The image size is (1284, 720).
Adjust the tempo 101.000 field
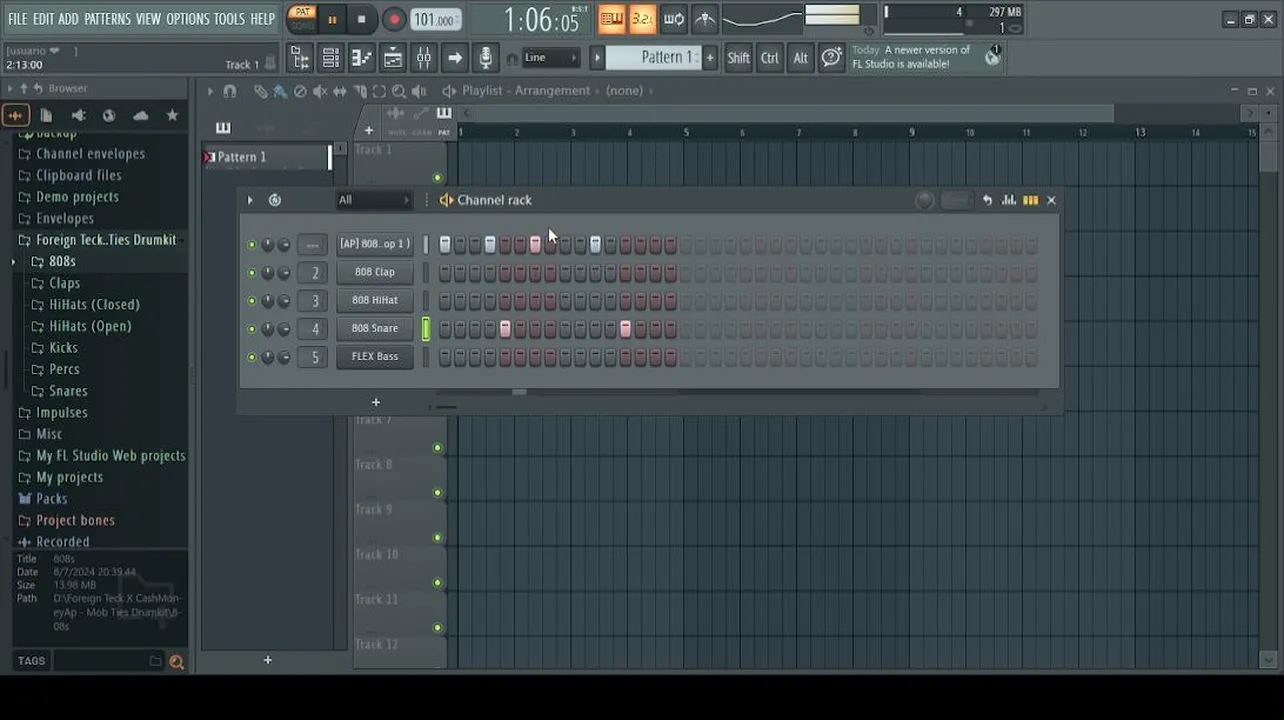click(436, 19)
